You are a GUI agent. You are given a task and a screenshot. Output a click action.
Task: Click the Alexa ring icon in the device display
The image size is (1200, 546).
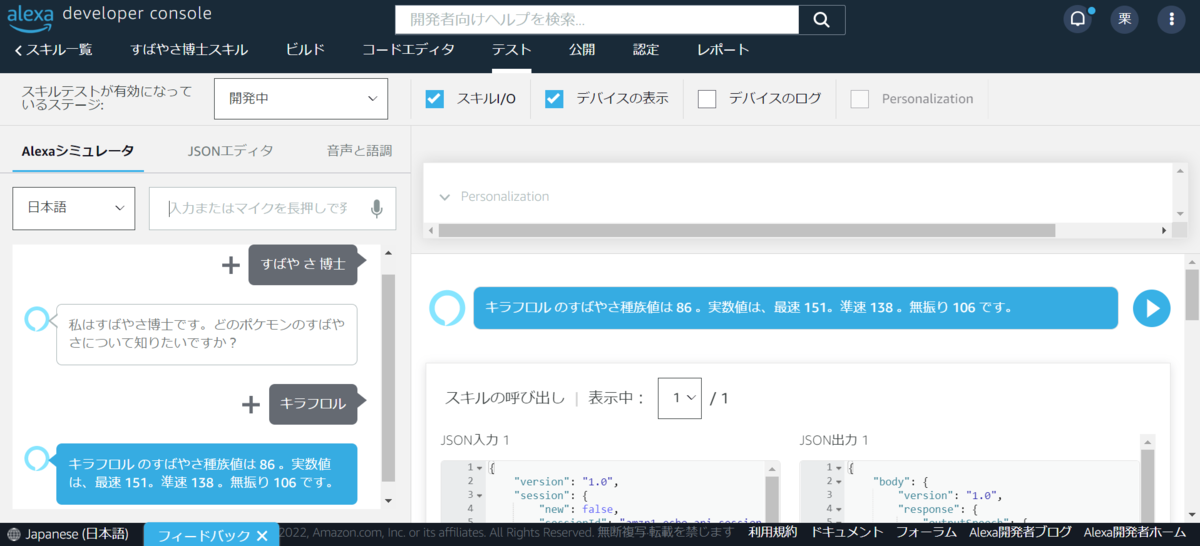[x=447, y=308]
